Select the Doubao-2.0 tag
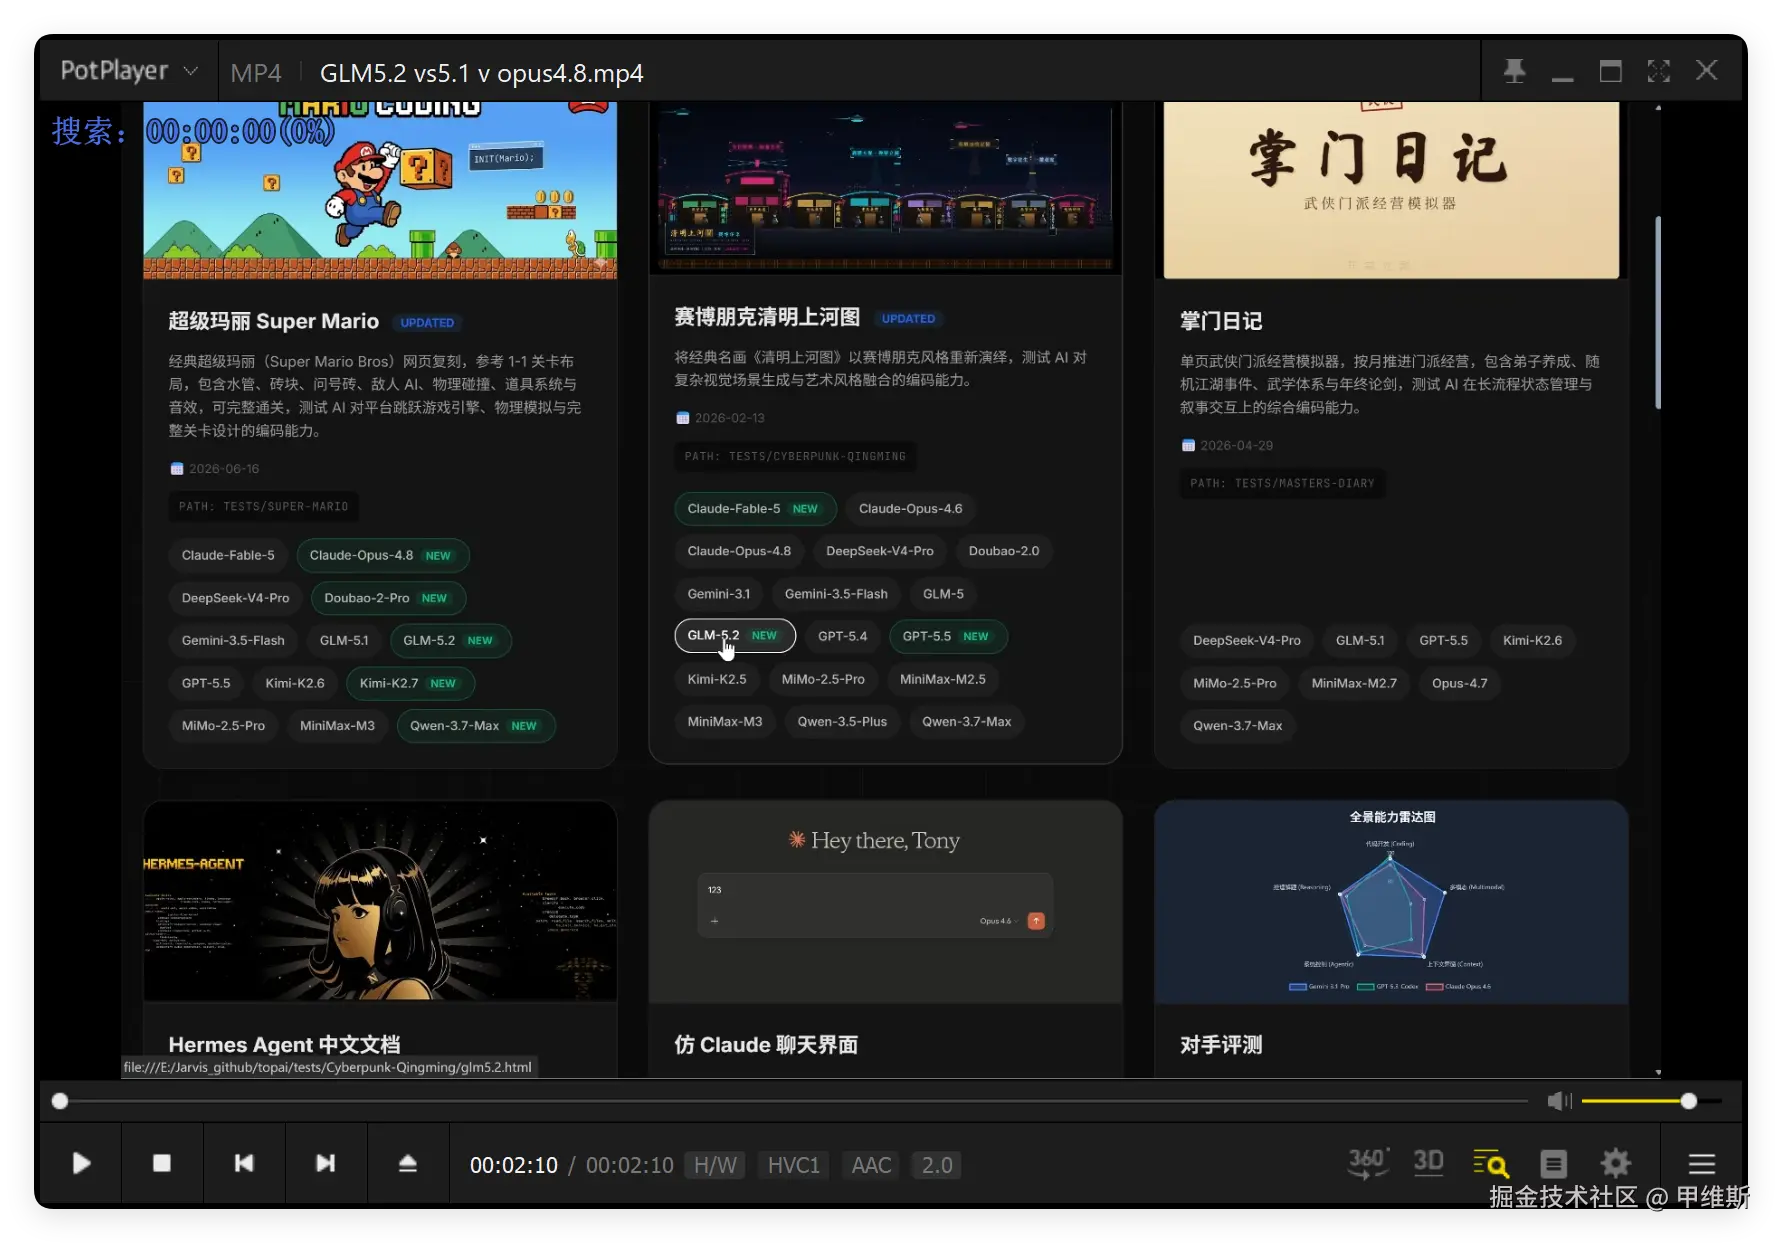1782x1243 pixels. click(1003, 551)
